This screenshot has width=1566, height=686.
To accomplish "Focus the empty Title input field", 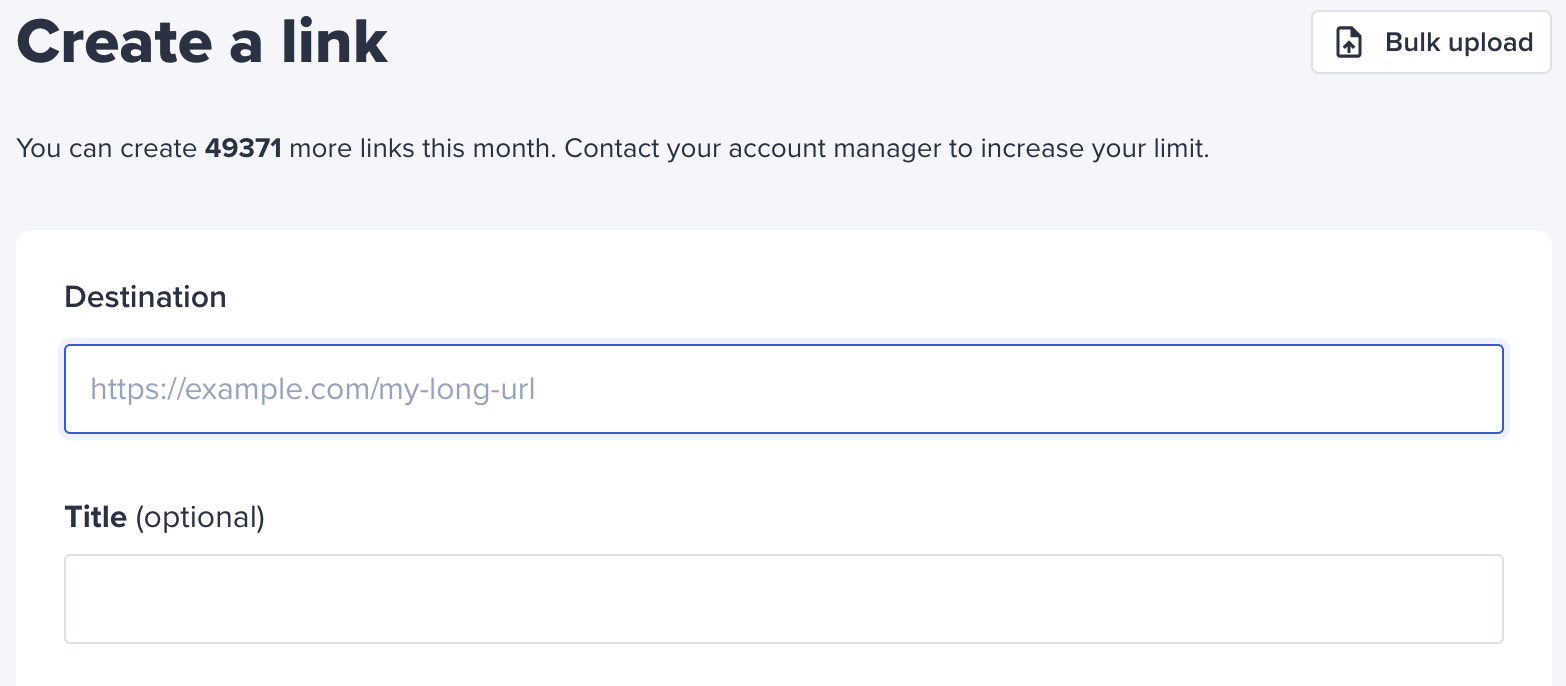I will pyautogui.click(x=784, y=599).
